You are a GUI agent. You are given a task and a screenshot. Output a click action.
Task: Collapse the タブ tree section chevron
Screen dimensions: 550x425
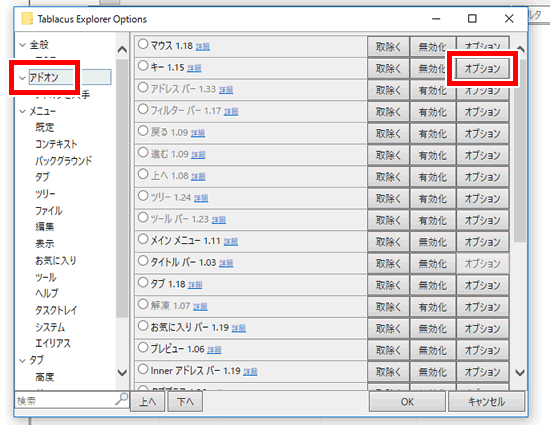point(22,360)
